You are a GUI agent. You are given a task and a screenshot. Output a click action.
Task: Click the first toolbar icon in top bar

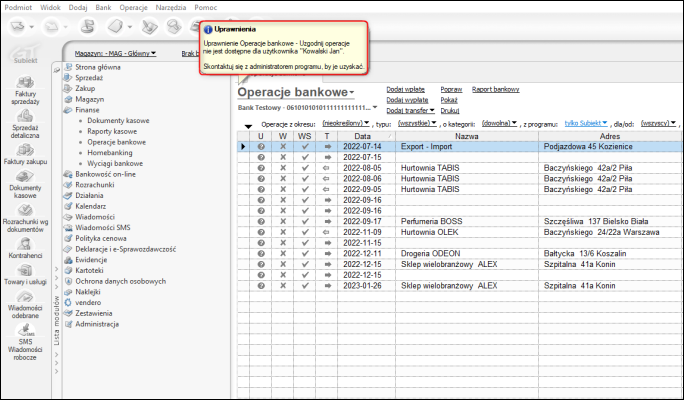point(18,27)
